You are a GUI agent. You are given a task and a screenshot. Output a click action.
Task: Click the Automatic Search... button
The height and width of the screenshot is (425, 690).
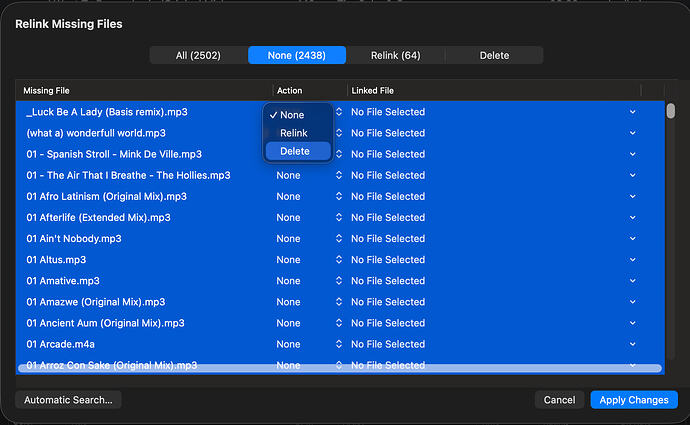[68, 400]
